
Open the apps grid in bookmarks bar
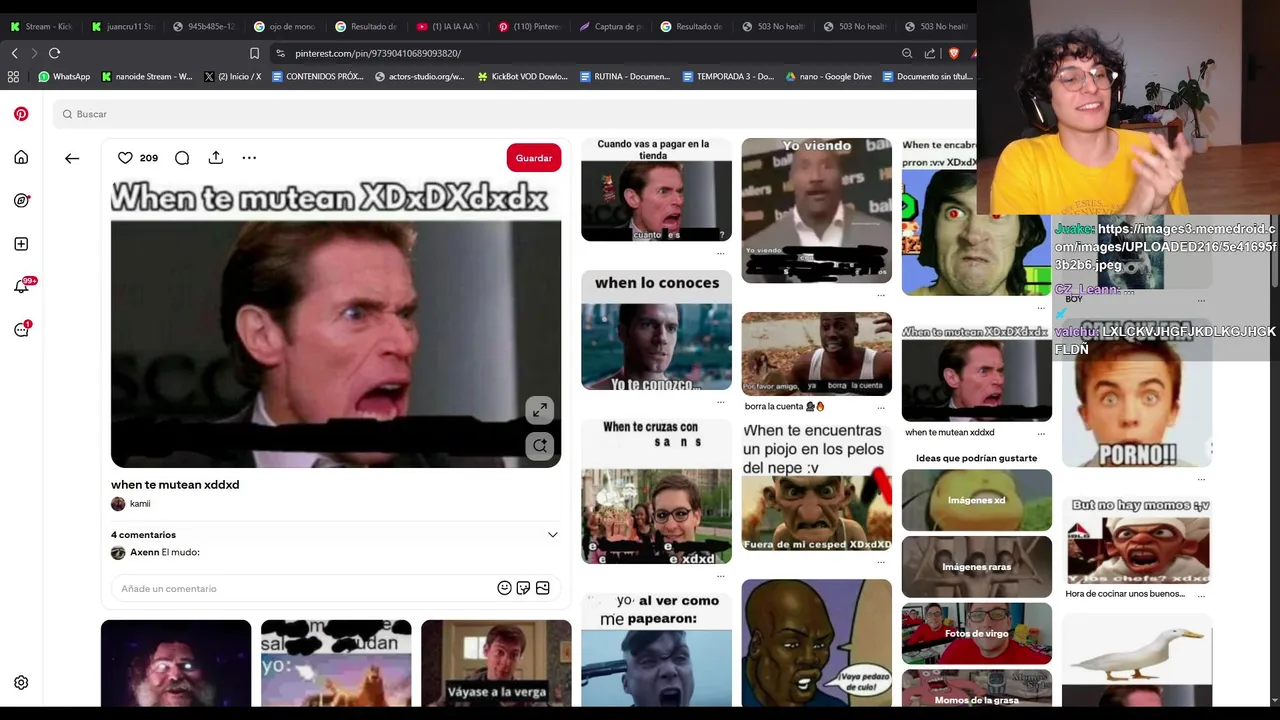13,76
